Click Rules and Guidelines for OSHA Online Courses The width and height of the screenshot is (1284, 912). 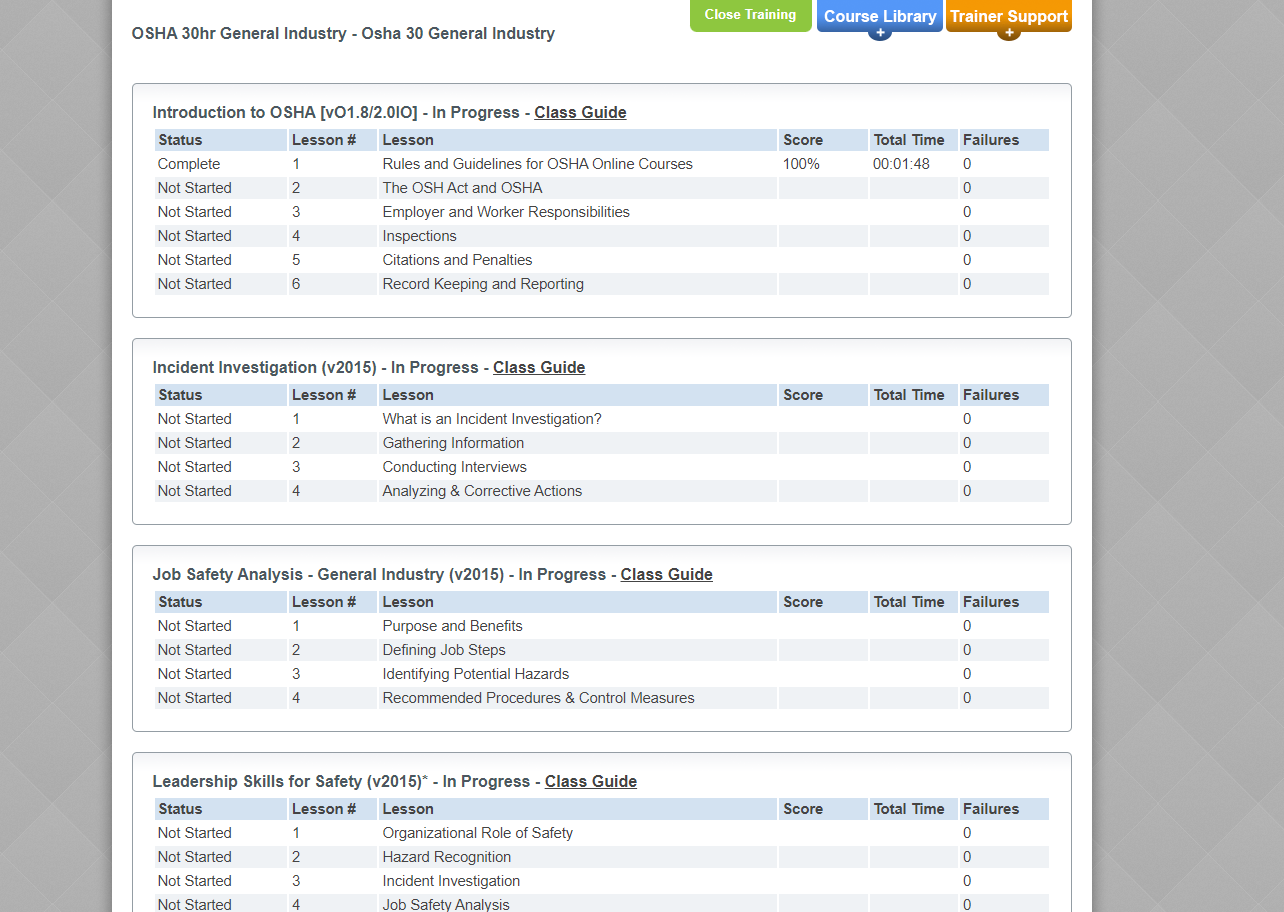tap(537, 164)
